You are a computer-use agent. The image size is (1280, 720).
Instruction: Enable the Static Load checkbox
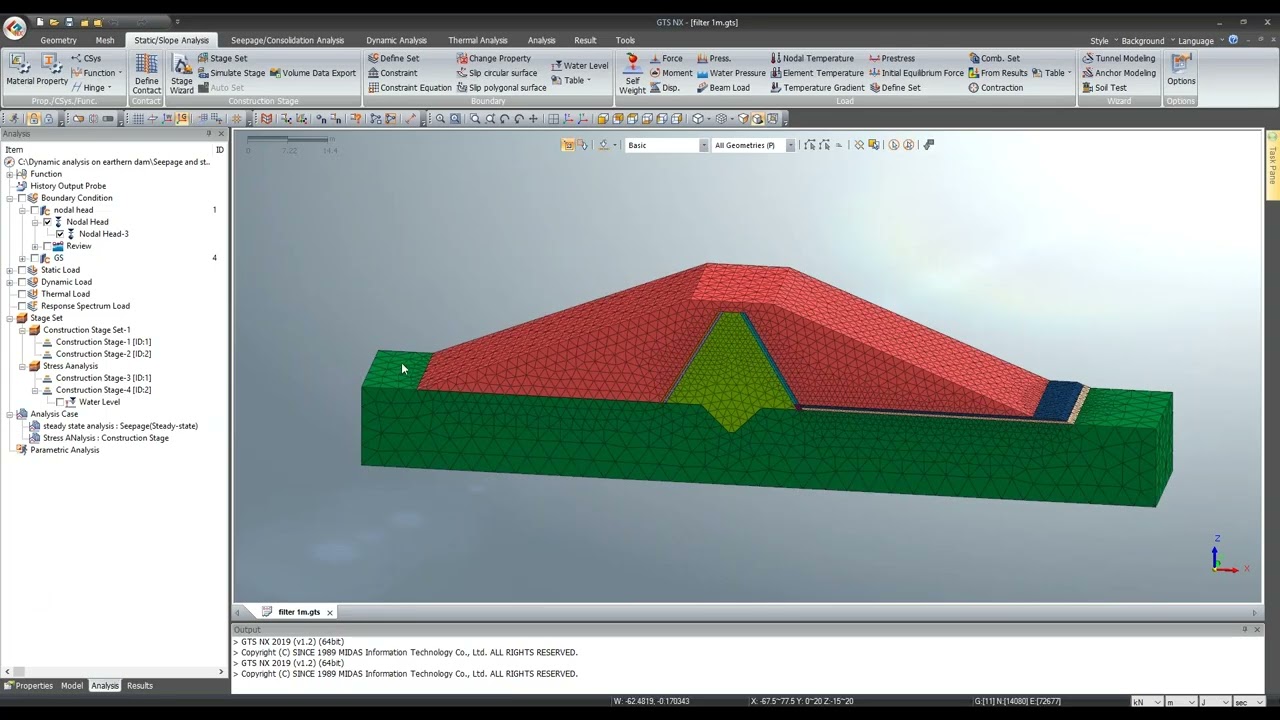tap(22, 270)
